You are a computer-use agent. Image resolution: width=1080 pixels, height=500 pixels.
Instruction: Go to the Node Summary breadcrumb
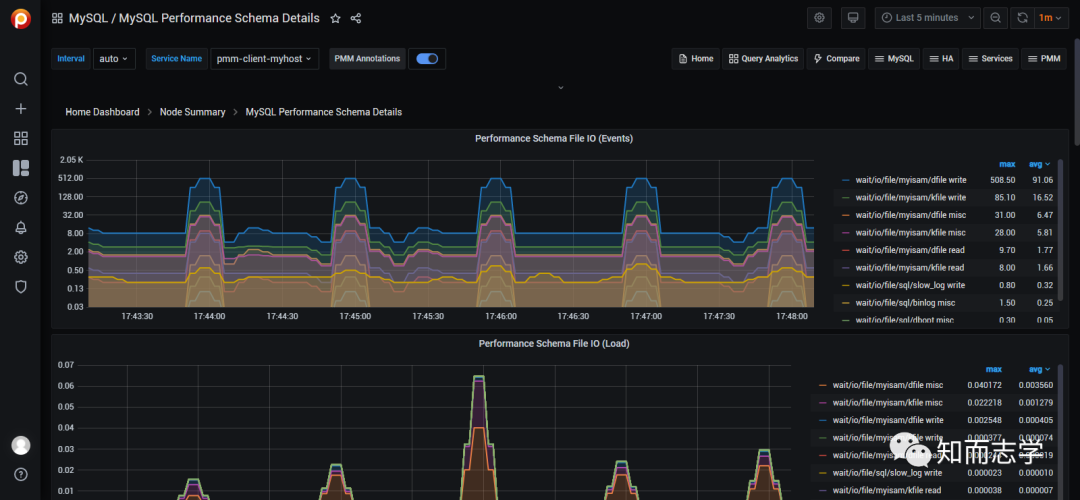click(193, 112)
